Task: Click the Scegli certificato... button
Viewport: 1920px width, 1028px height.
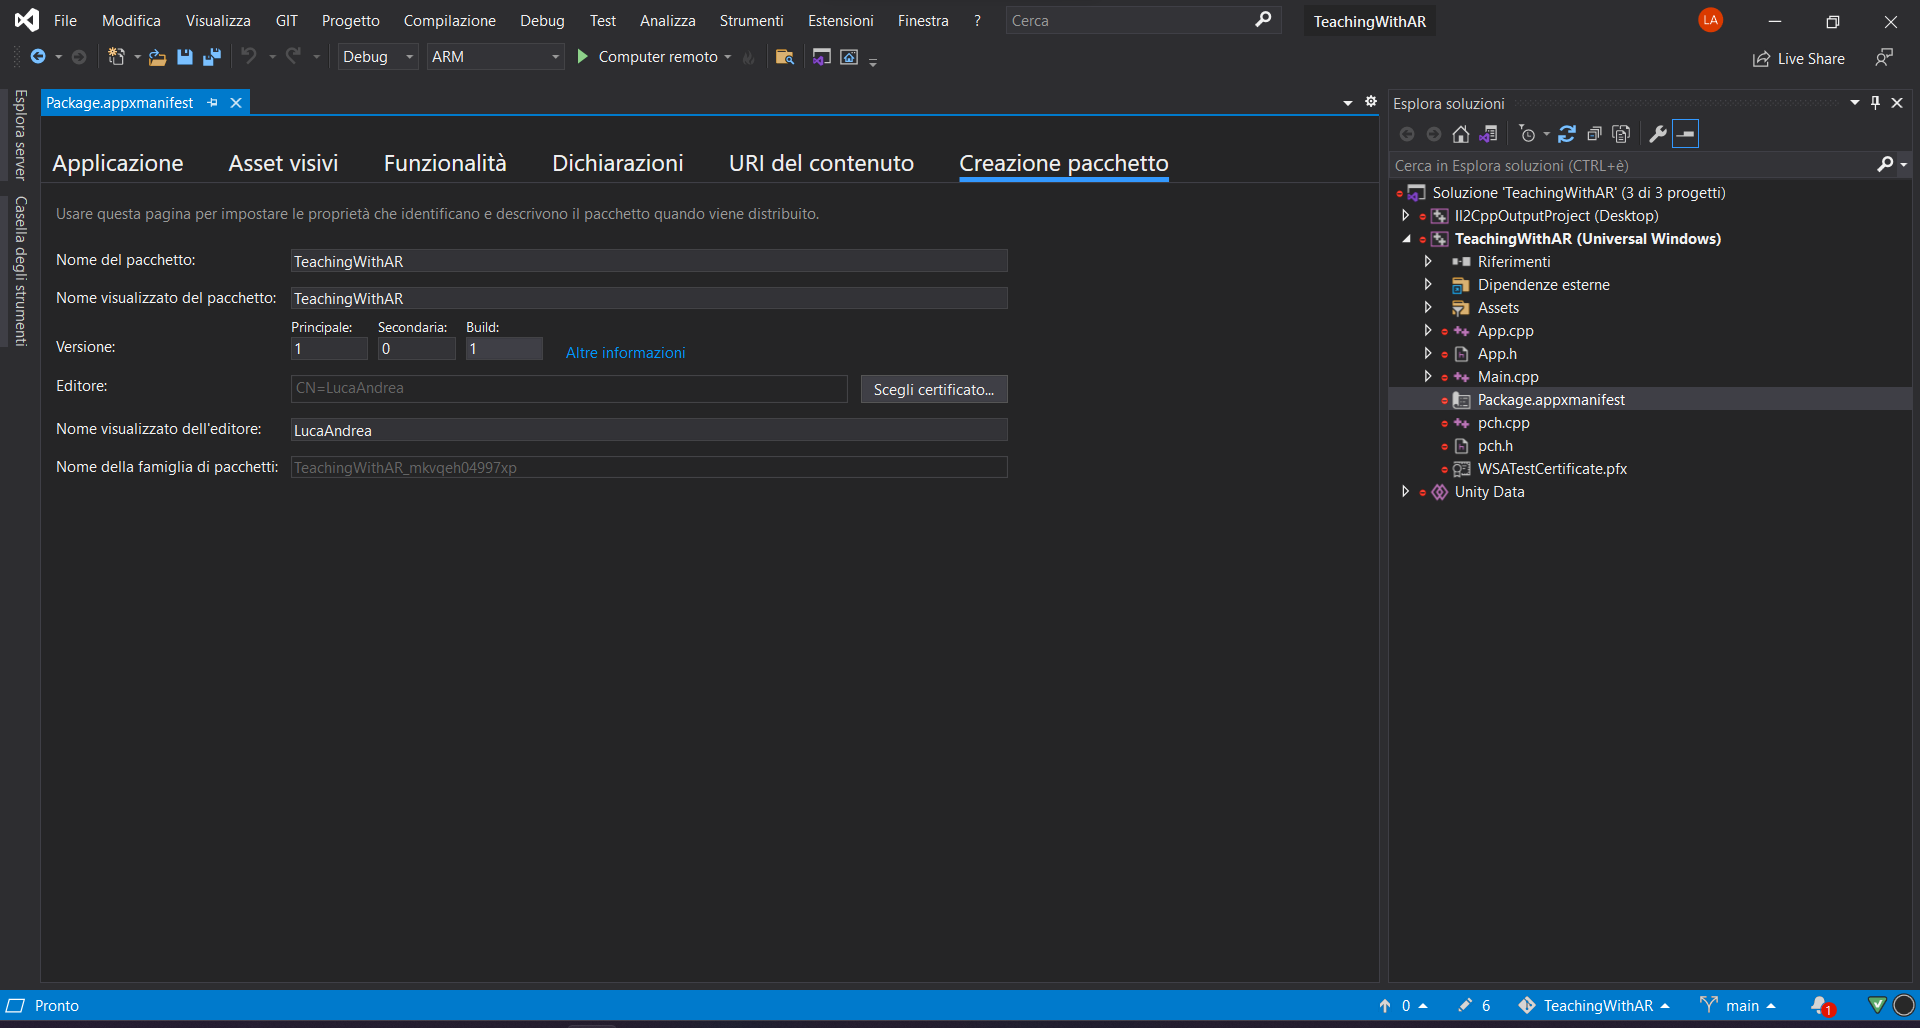Action: coord(934,389)
